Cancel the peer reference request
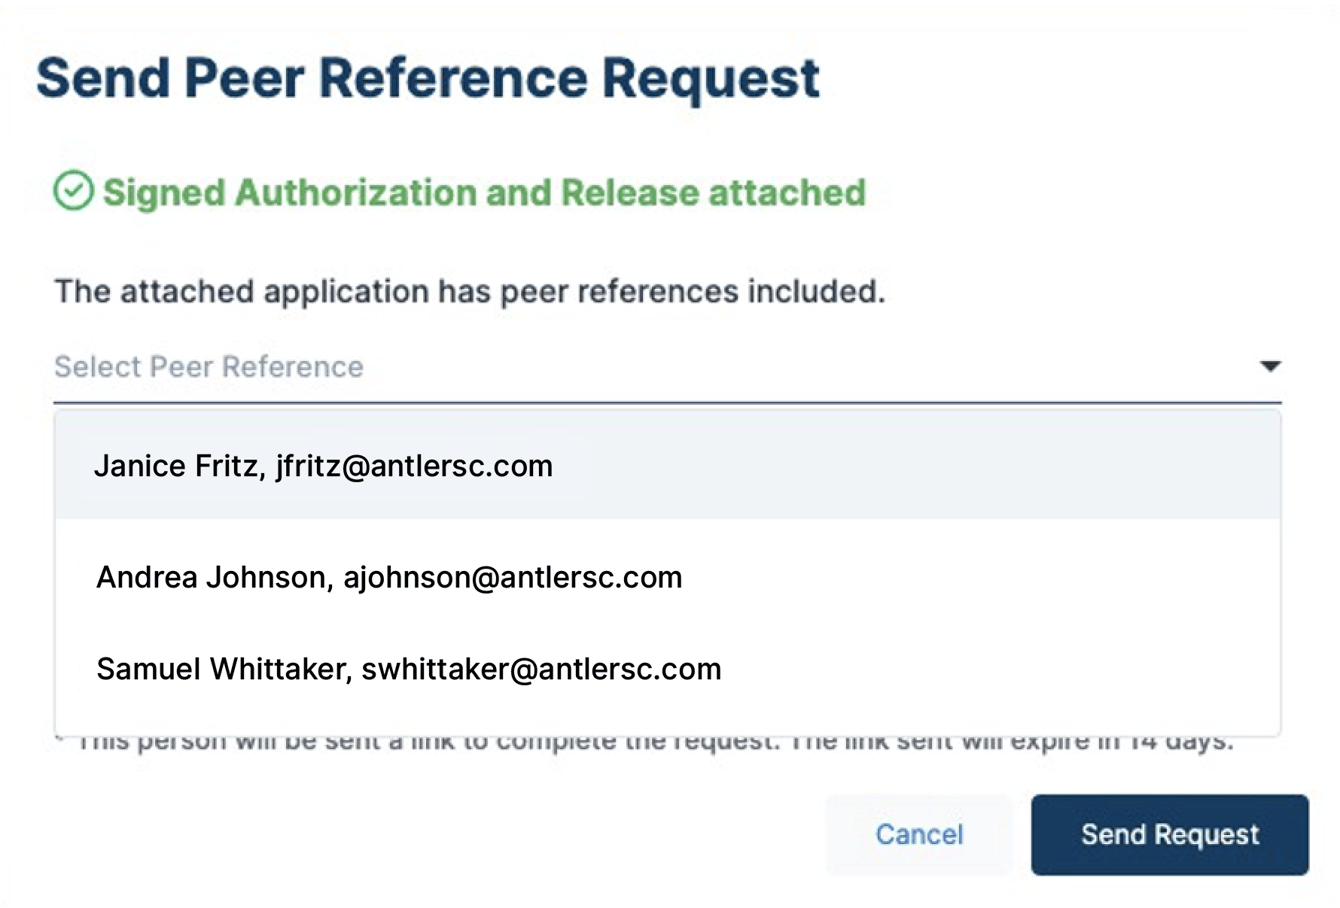 [x=918, y=834]
